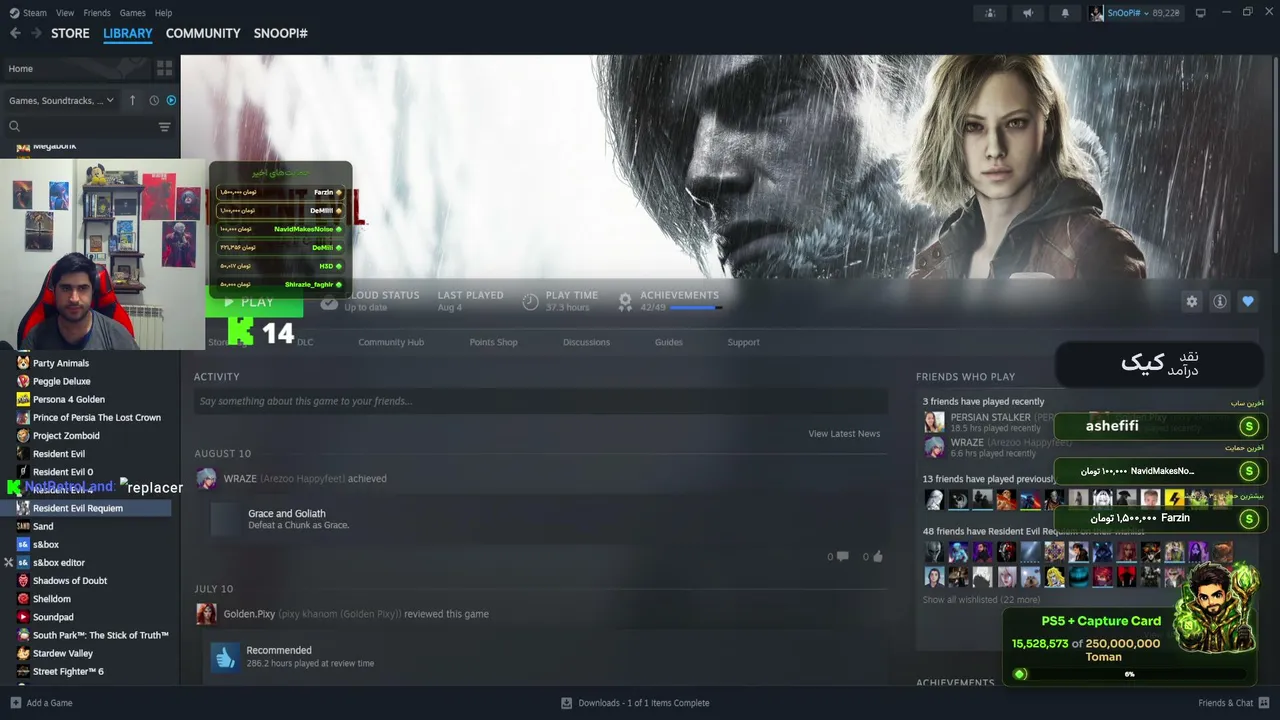
Task: Toggle the ready-to-play filter icon
Action: point(171,100)
